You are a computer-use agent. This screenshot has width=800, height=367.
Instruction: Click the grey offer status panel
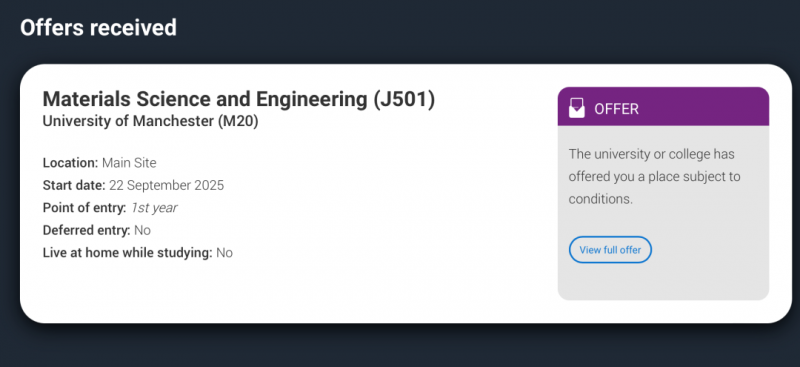pos(663,212)
